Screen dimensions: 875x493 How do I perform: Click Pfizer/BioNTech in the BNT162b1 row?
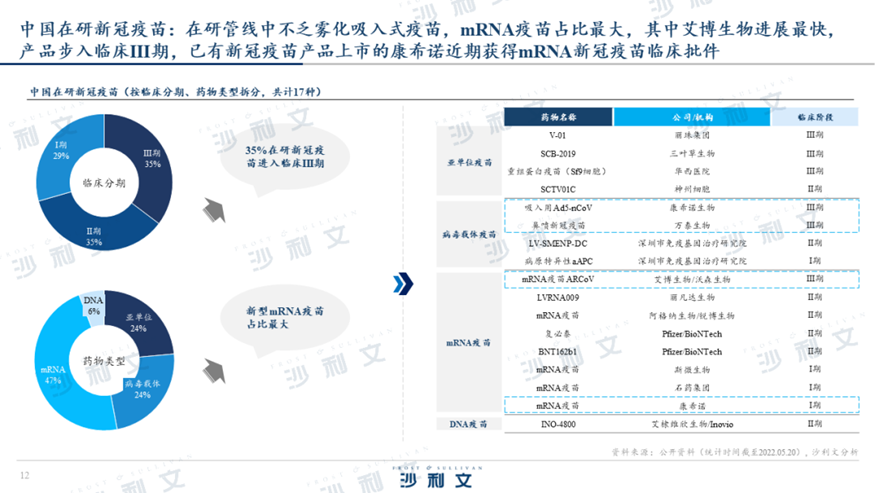692,352
